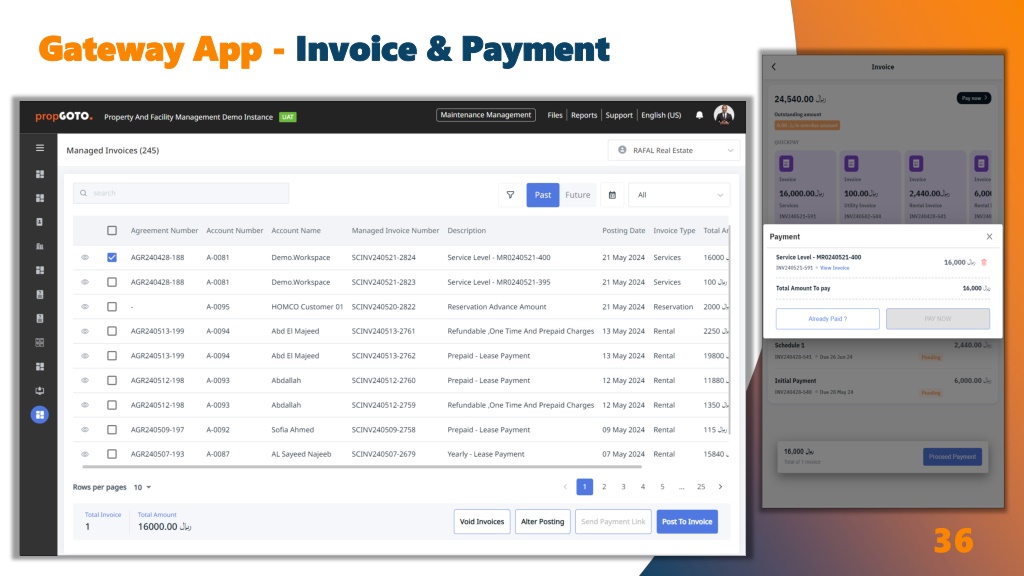Preview SCINV240512-2759 with its eye icon
Screen dimensions: 1024x576
click(x=85, y=405)
